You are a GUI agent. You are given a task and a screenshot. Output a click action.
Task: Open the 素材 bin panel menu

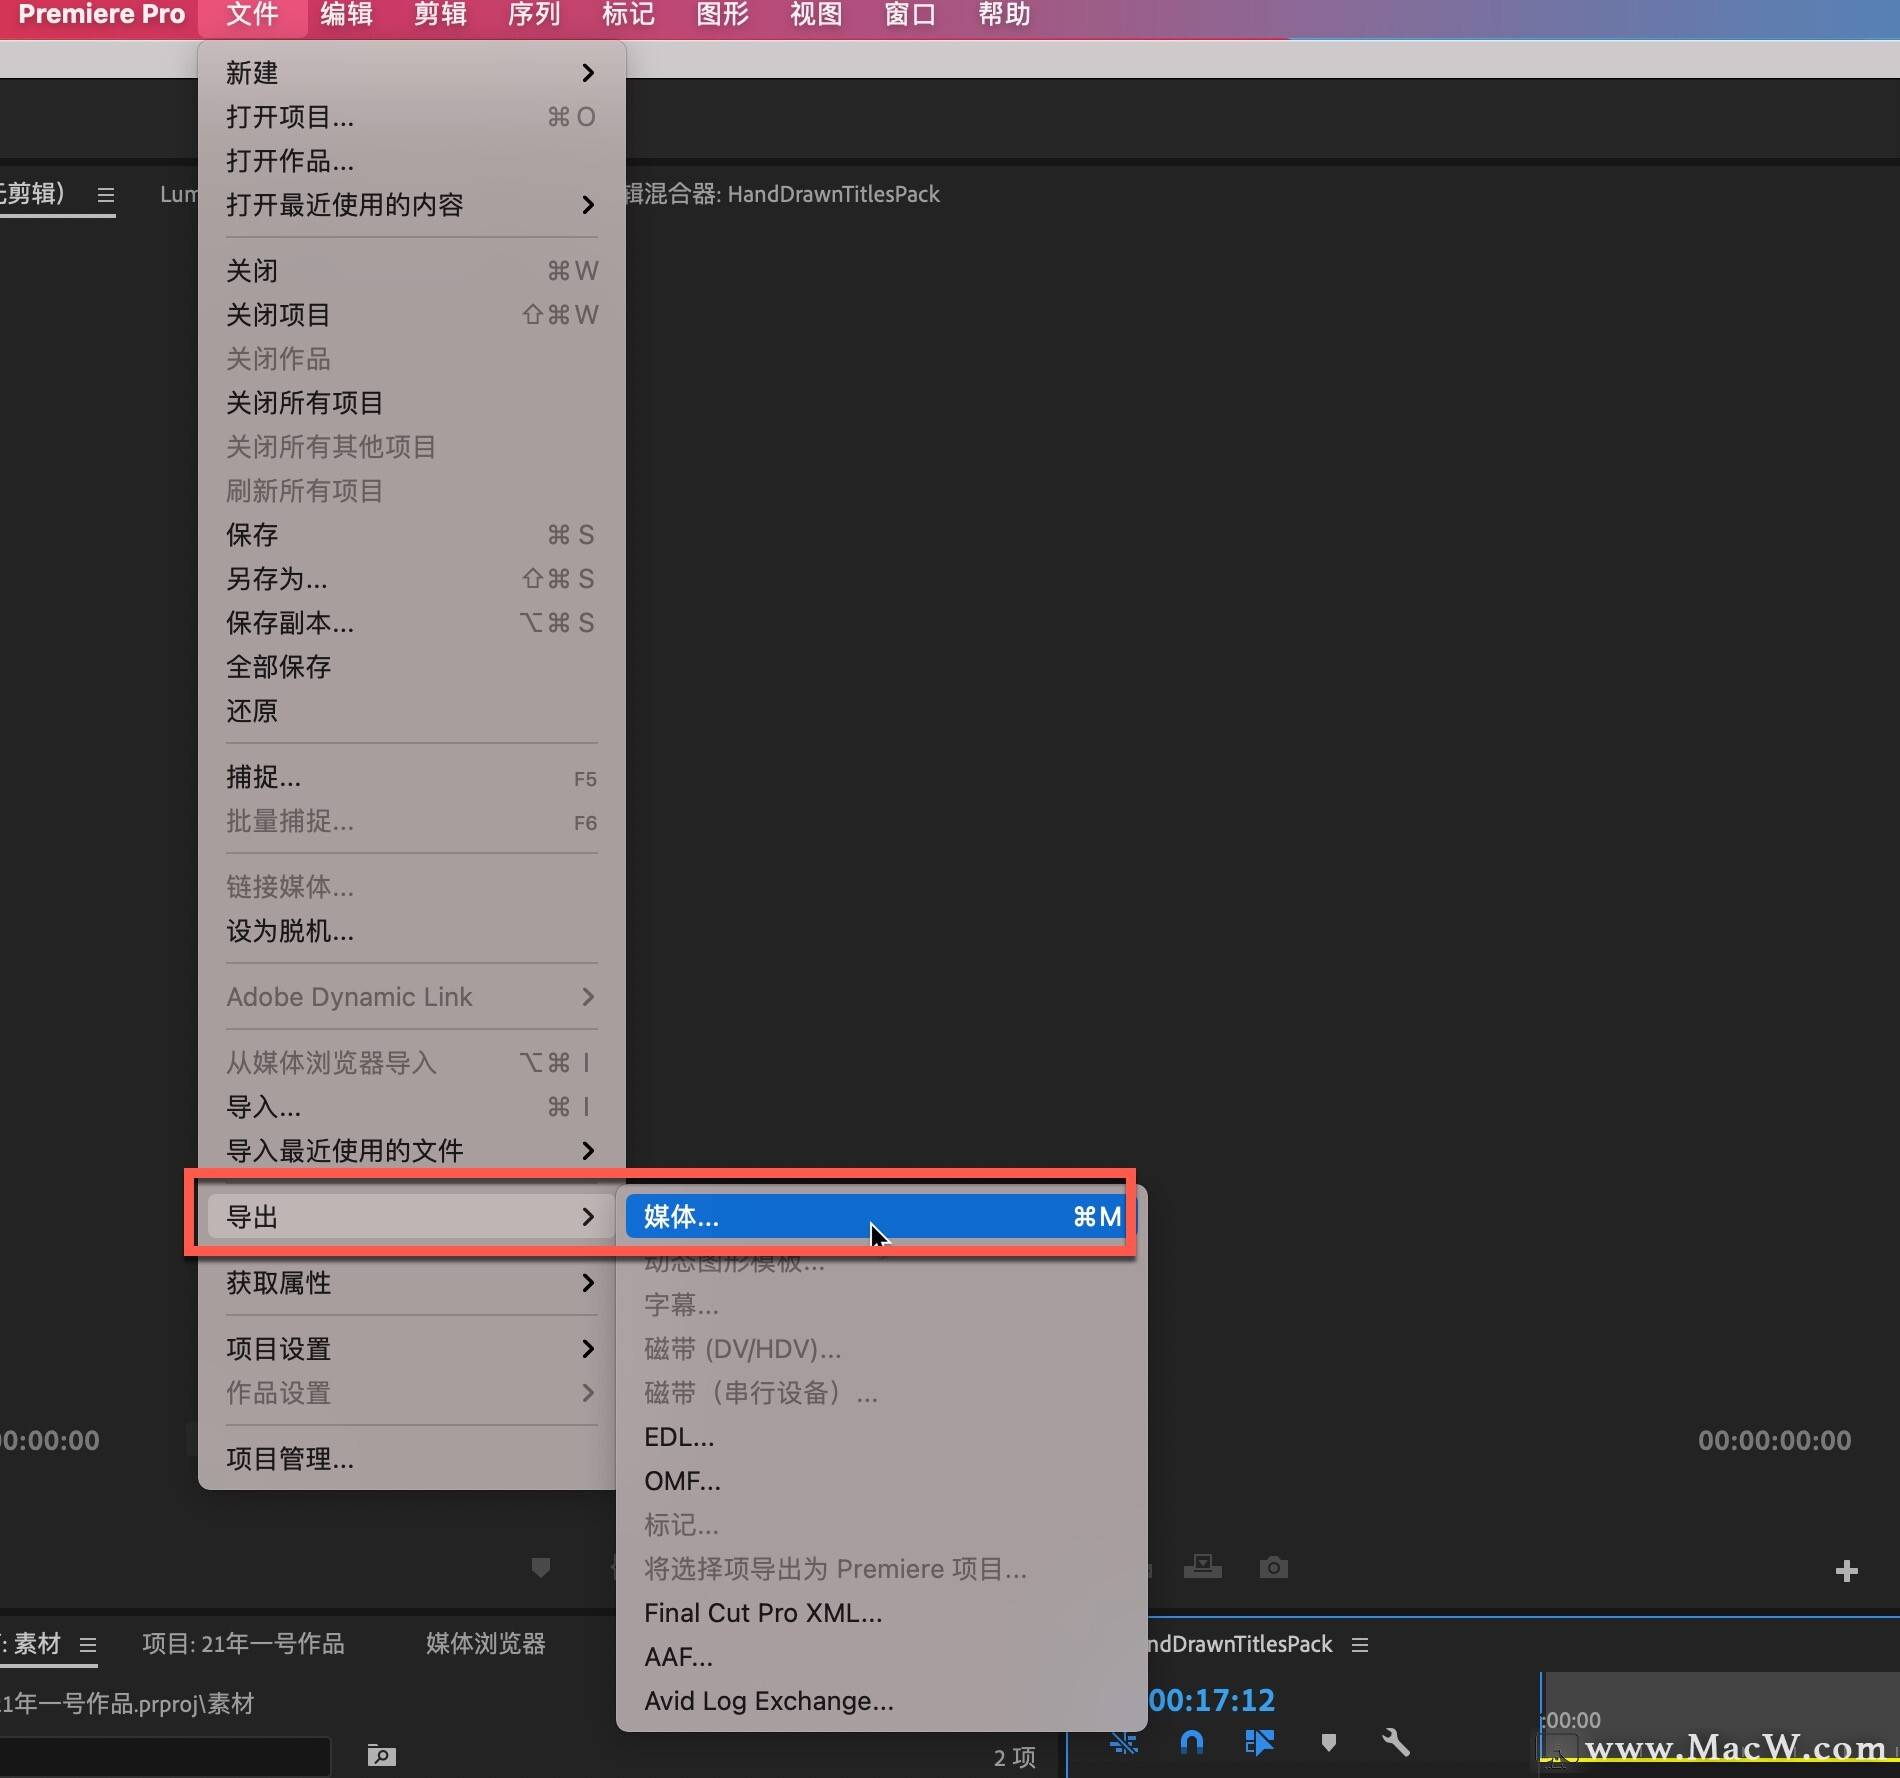88,1644
